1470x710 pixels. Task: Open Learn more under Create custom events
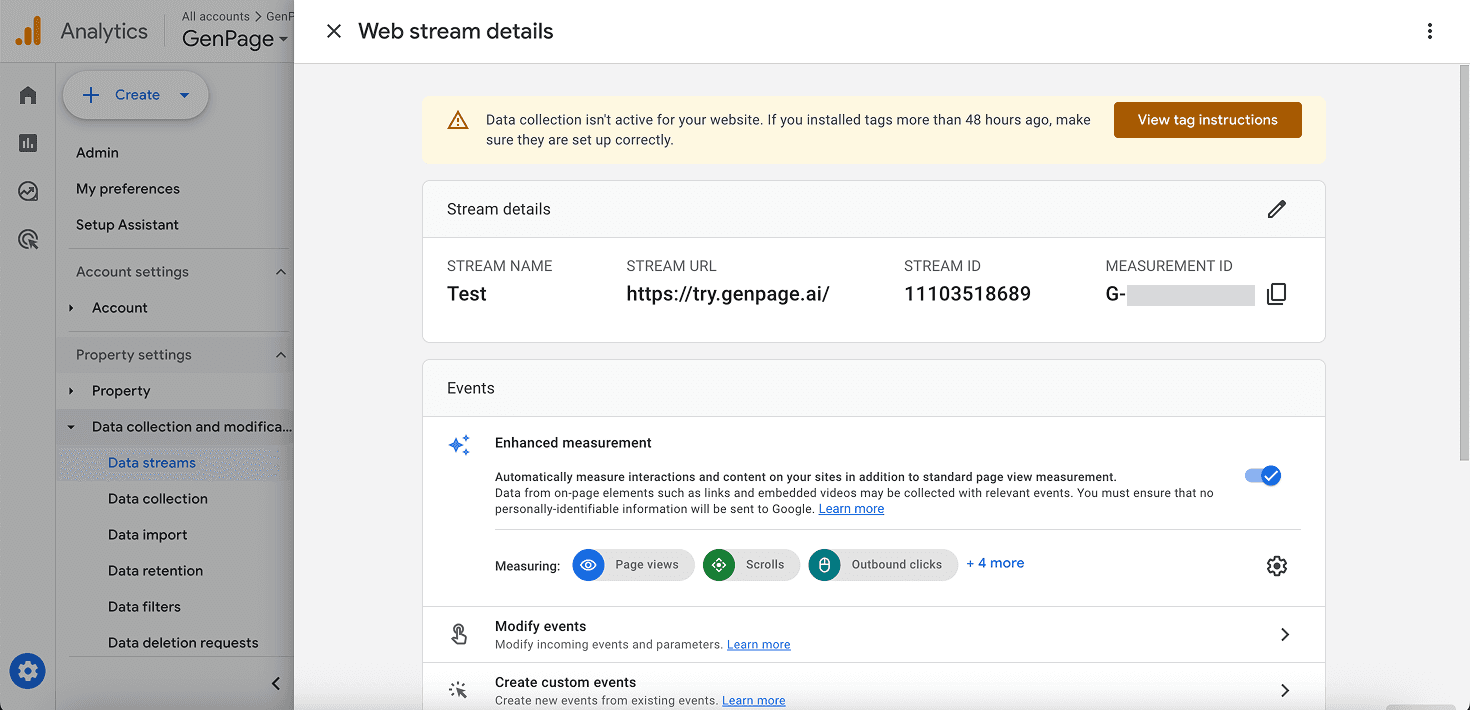(753, 701)
